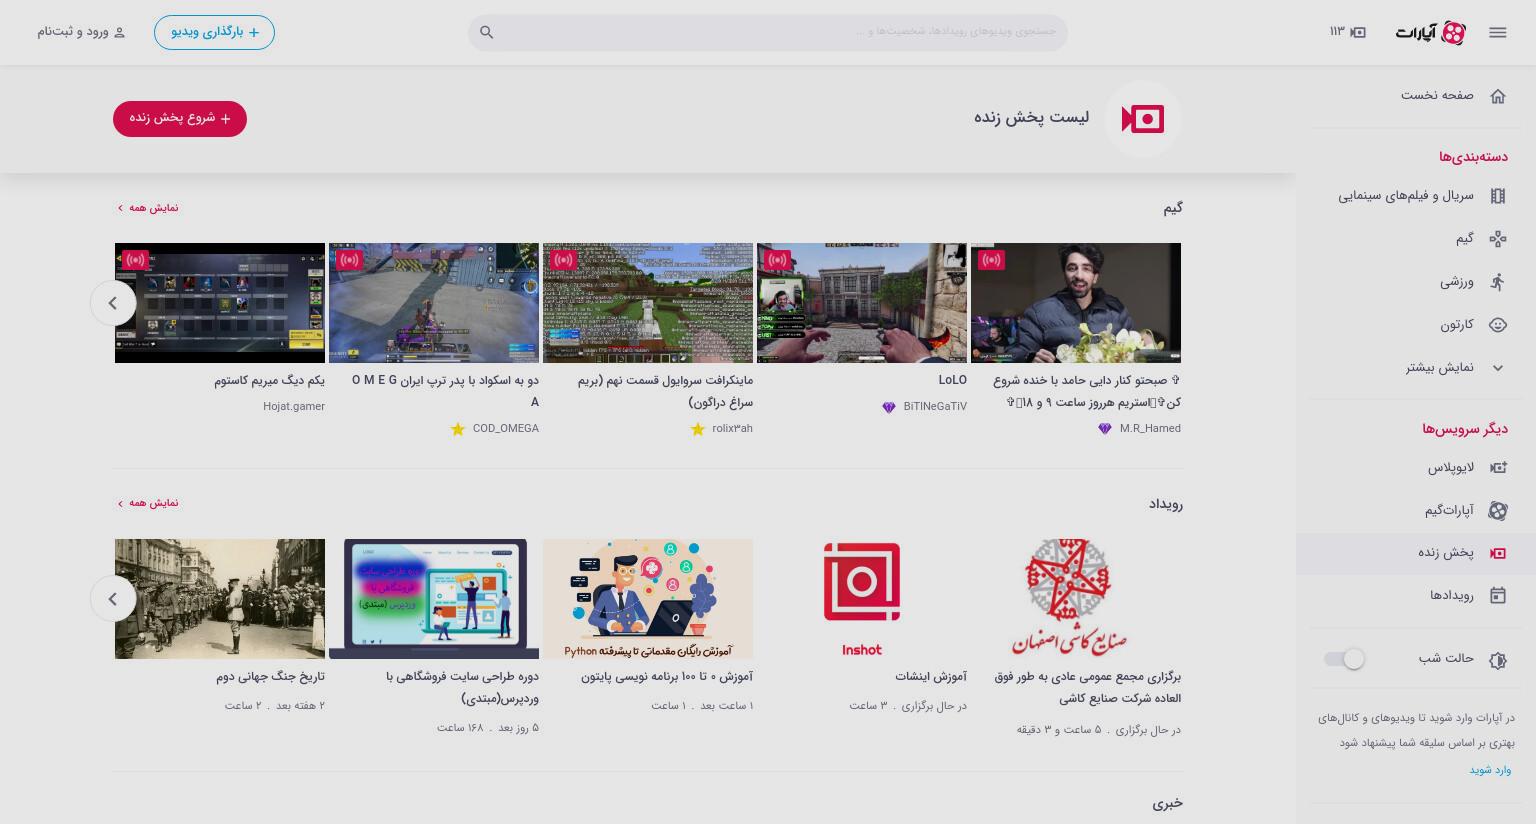Screen dimensions: 1536x824
Task: Open آپارات‌گیم service
Action: [1449, 510]
